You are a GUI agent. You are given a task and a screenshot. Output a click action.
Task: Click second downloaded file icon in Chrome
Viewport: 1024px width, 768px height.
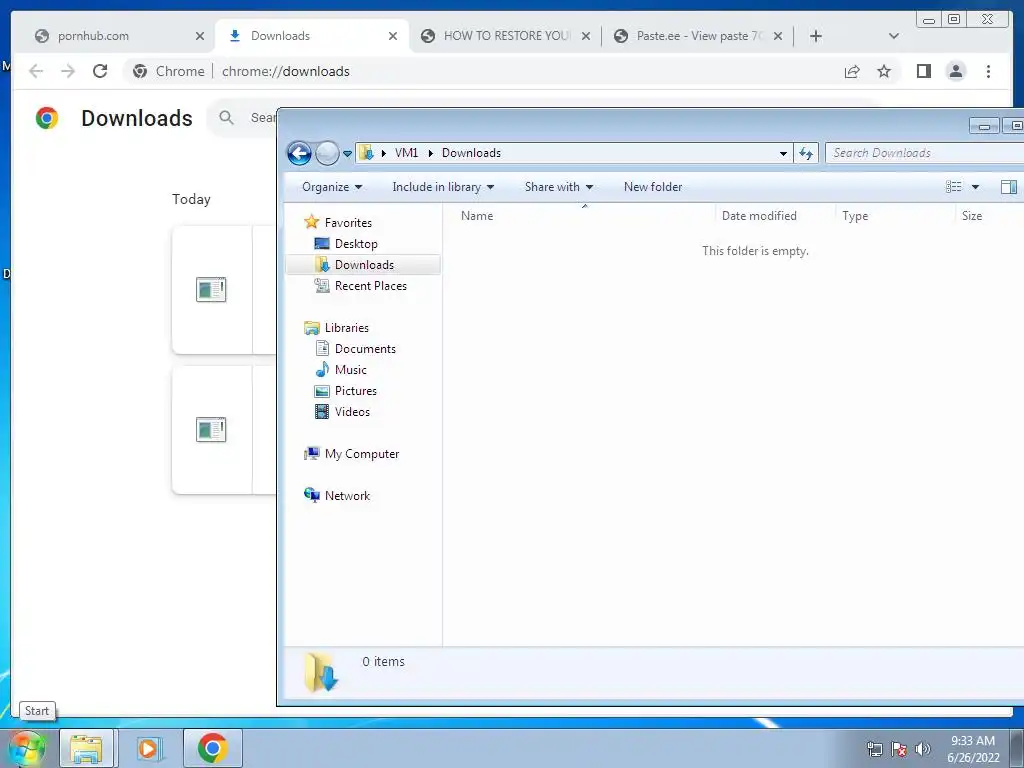pyautogui.click(x=211, y=429)
